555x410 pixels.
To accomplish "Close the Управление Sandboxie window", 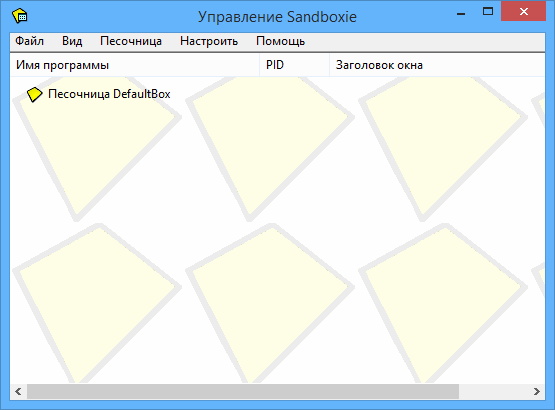I will tap(523, 12).
